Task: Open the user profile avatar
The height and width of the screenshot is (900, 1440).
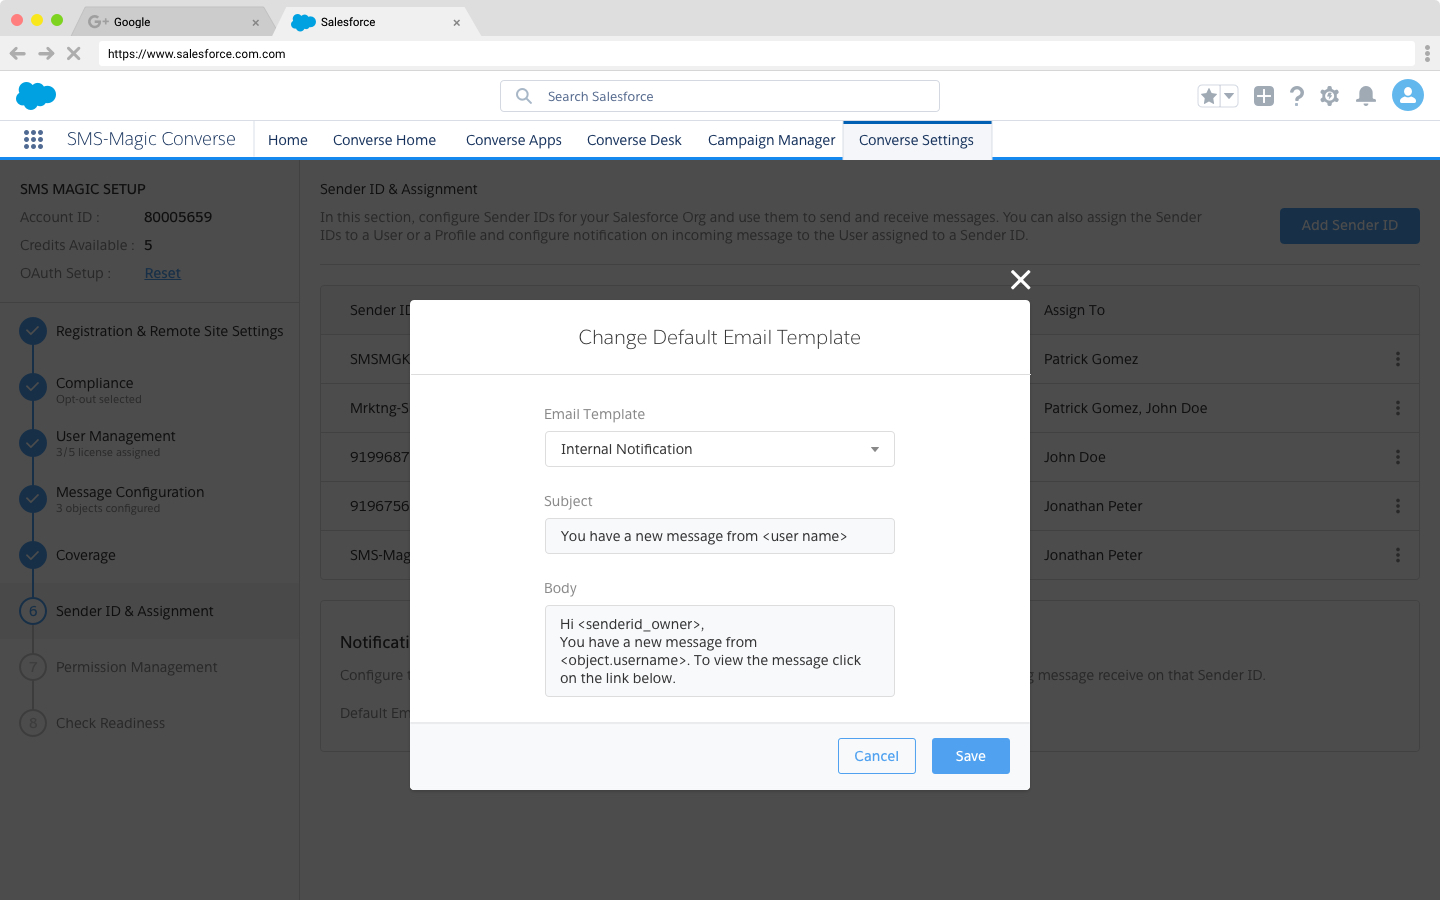Action: [1407, 95]
